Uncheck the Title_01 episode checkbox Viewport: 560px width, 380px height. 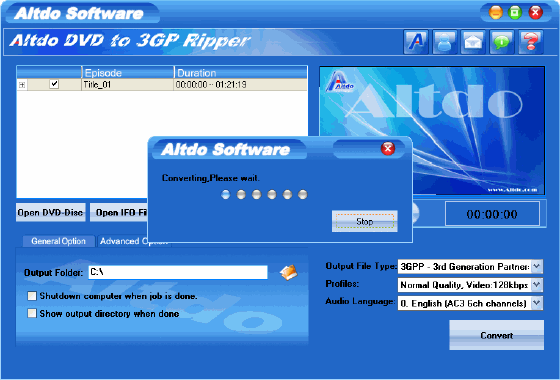[54, 84]
